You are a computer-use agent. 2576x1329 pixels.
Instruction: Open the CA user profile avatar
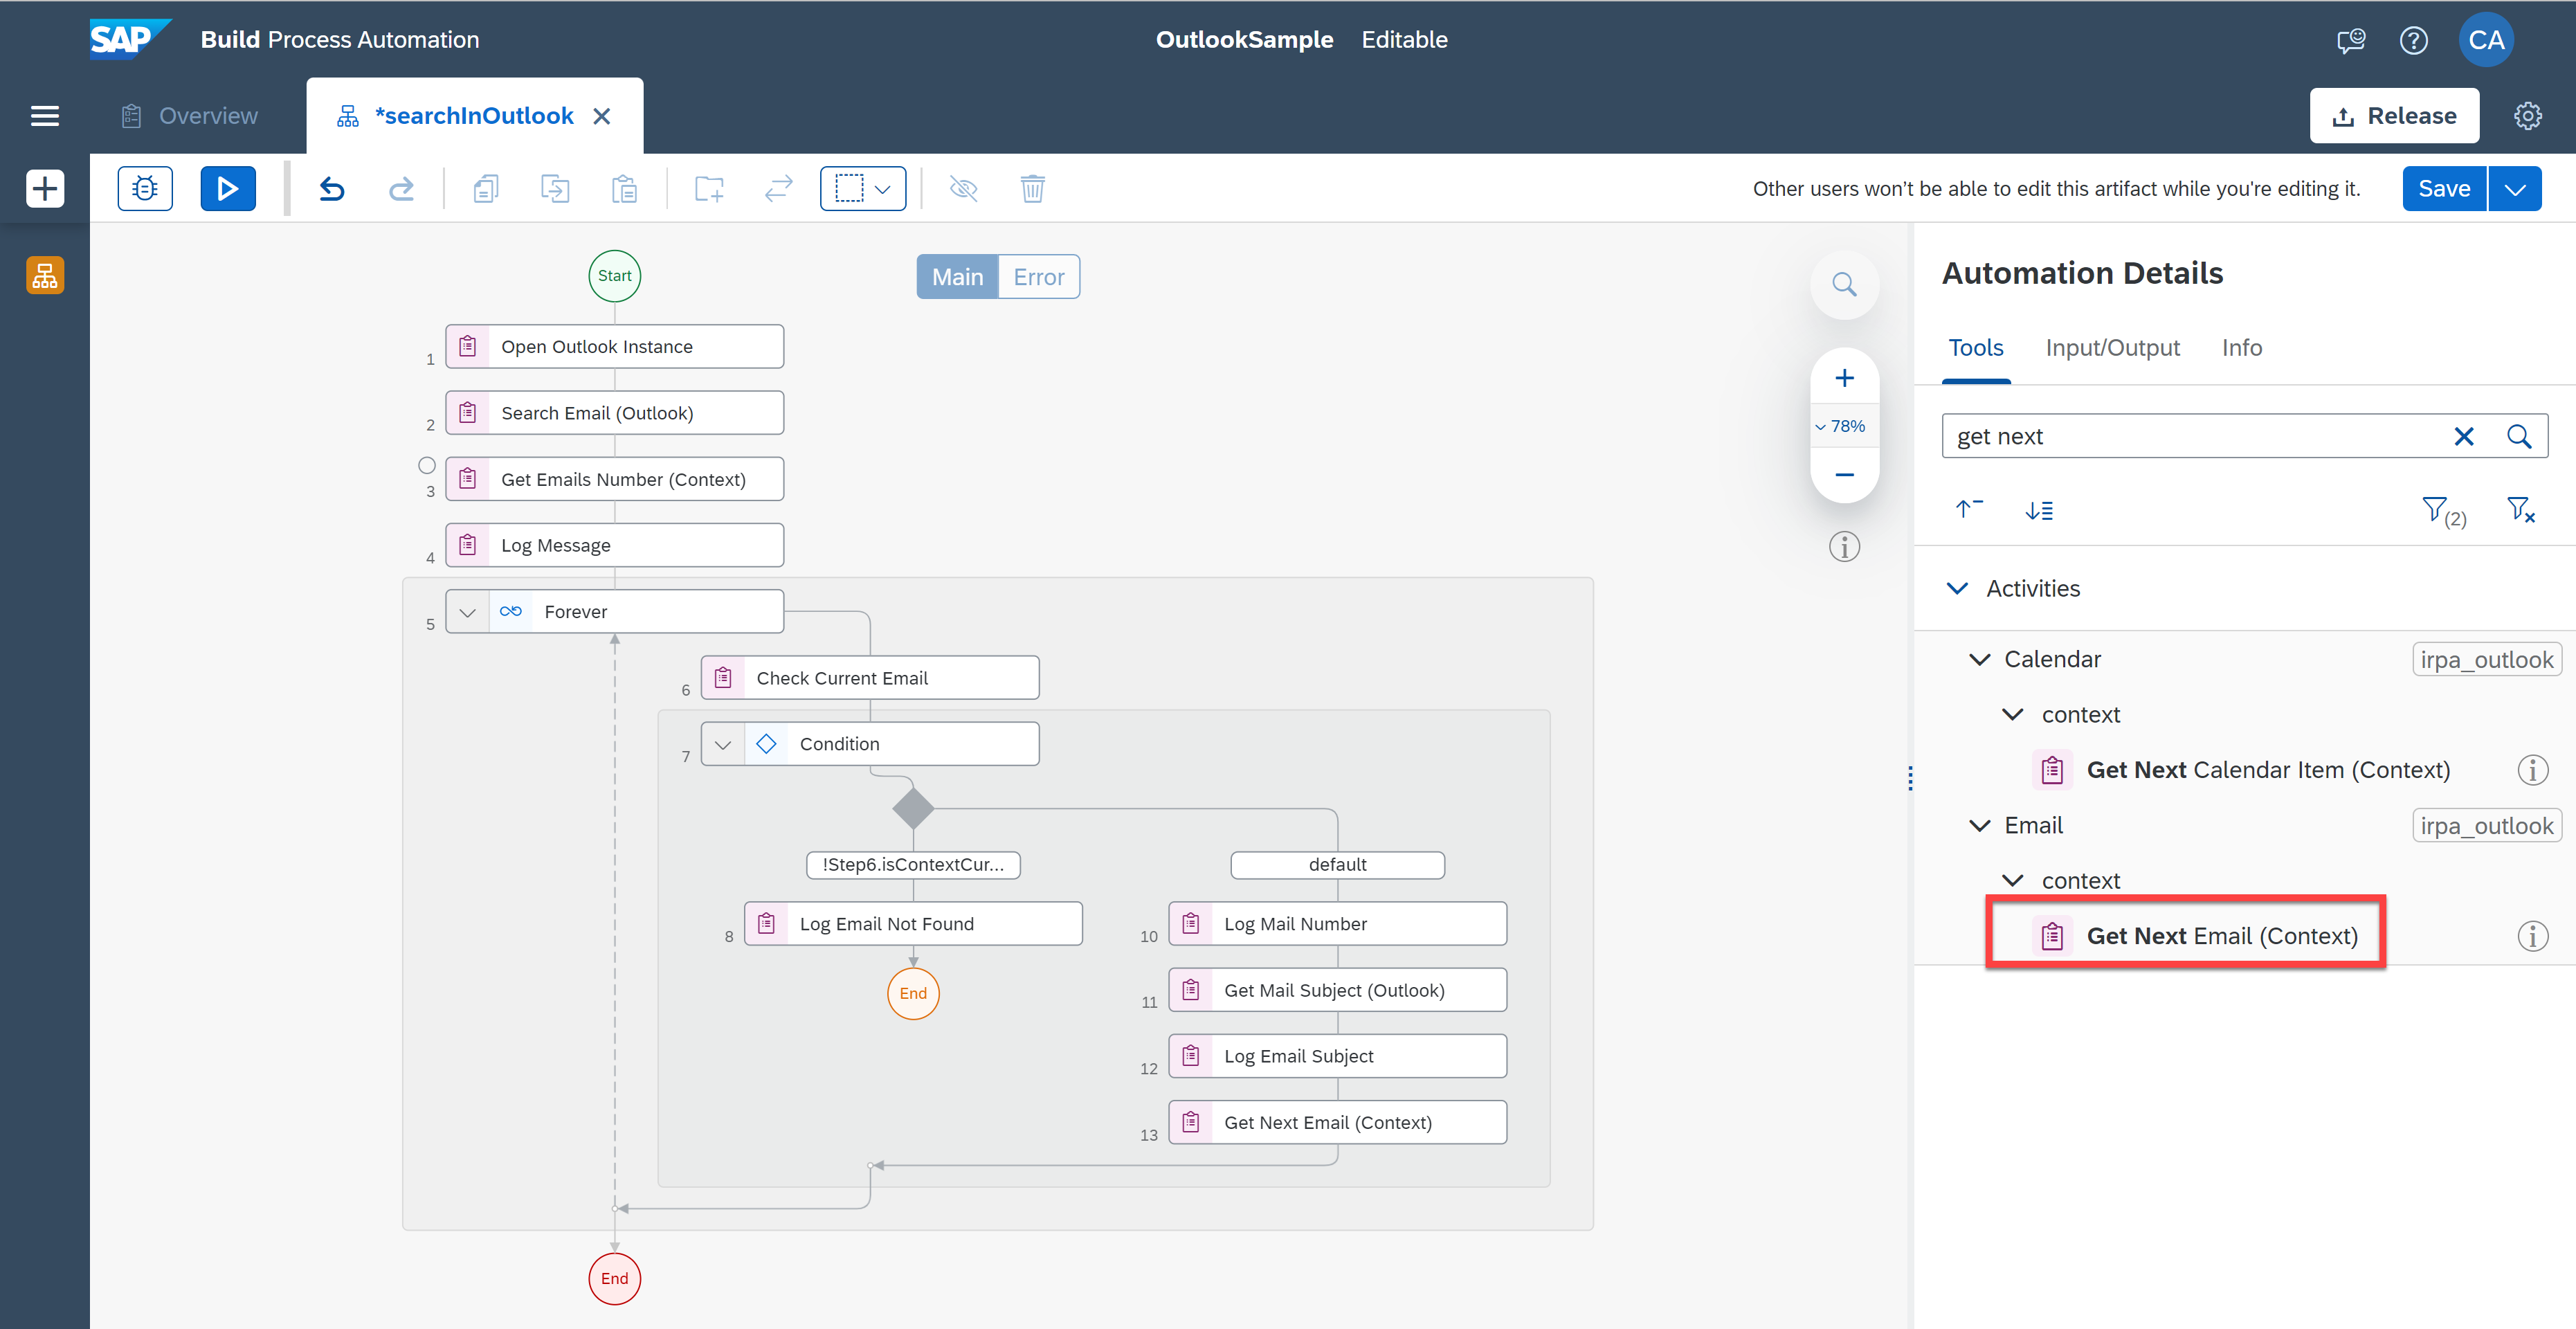click(x=2486, y=40)
